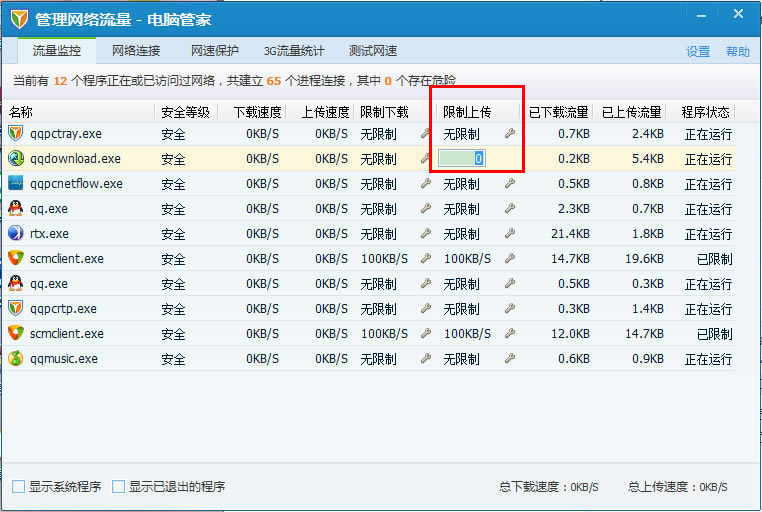
Task: Click the 总上传速度 readout in status bar
Action: (677, 487)
